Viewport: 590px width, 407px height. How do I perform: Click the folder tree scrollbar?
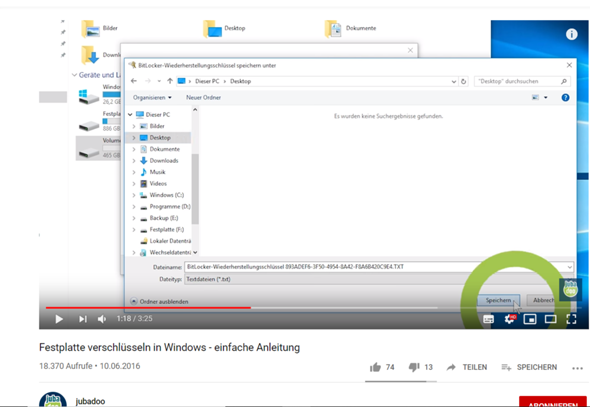pos(195,188)
